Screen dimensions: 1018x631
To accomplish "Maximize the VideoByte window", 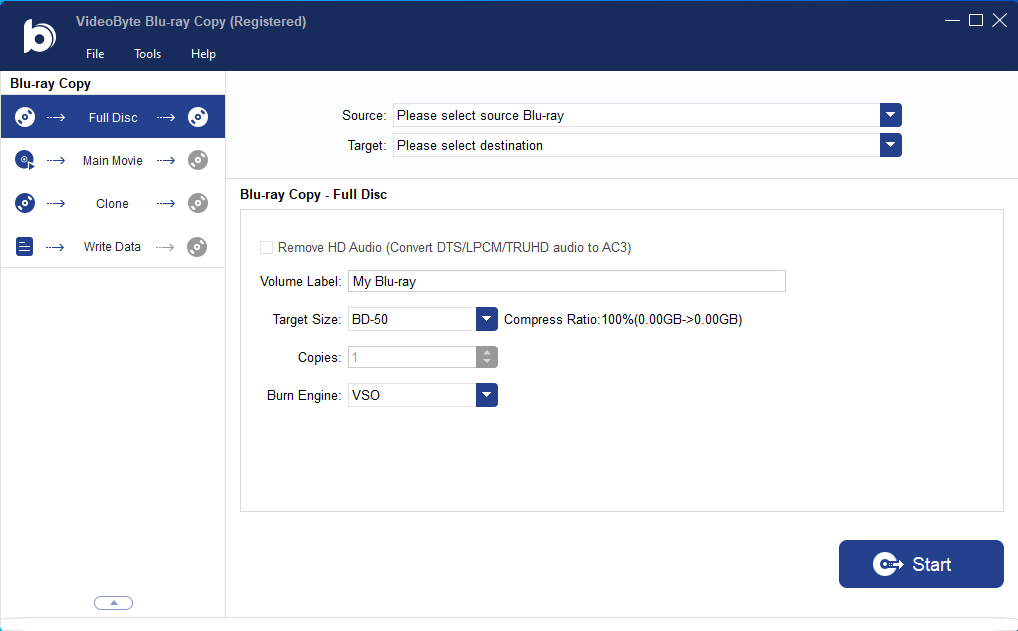I will point(976,20).
